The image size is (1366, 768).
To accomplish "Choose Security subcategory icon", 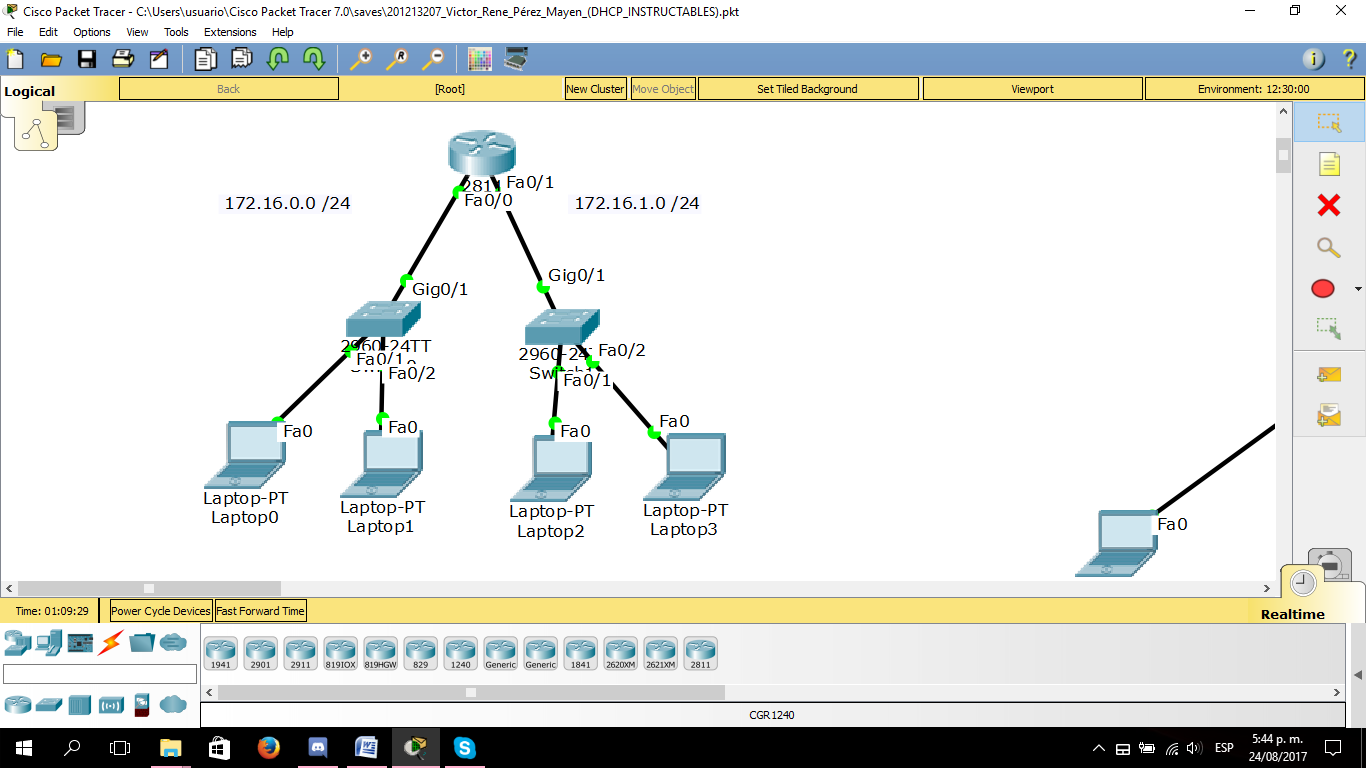I will coord(142,705).
